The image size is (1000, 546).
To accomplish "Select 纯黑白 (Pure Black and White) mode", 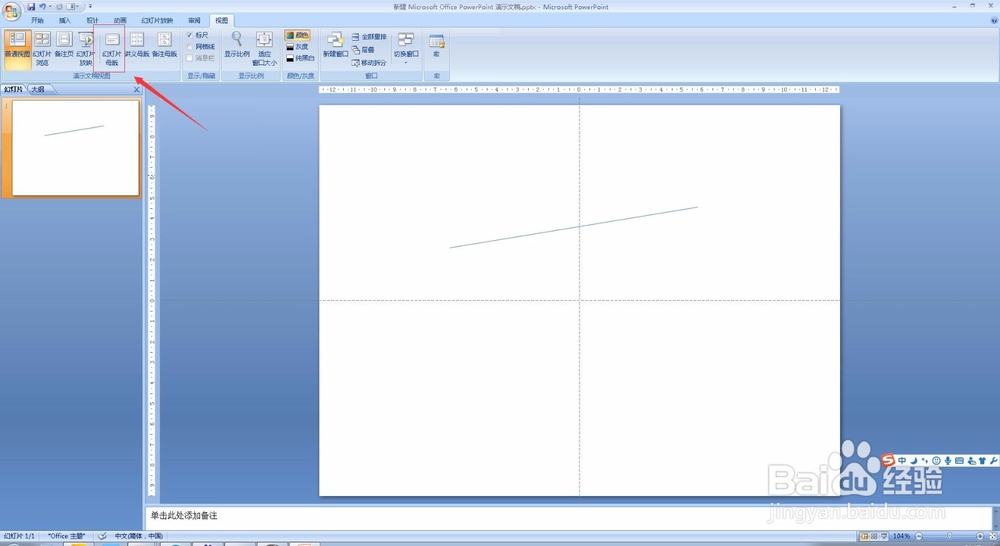I will [x=300, y=58].
